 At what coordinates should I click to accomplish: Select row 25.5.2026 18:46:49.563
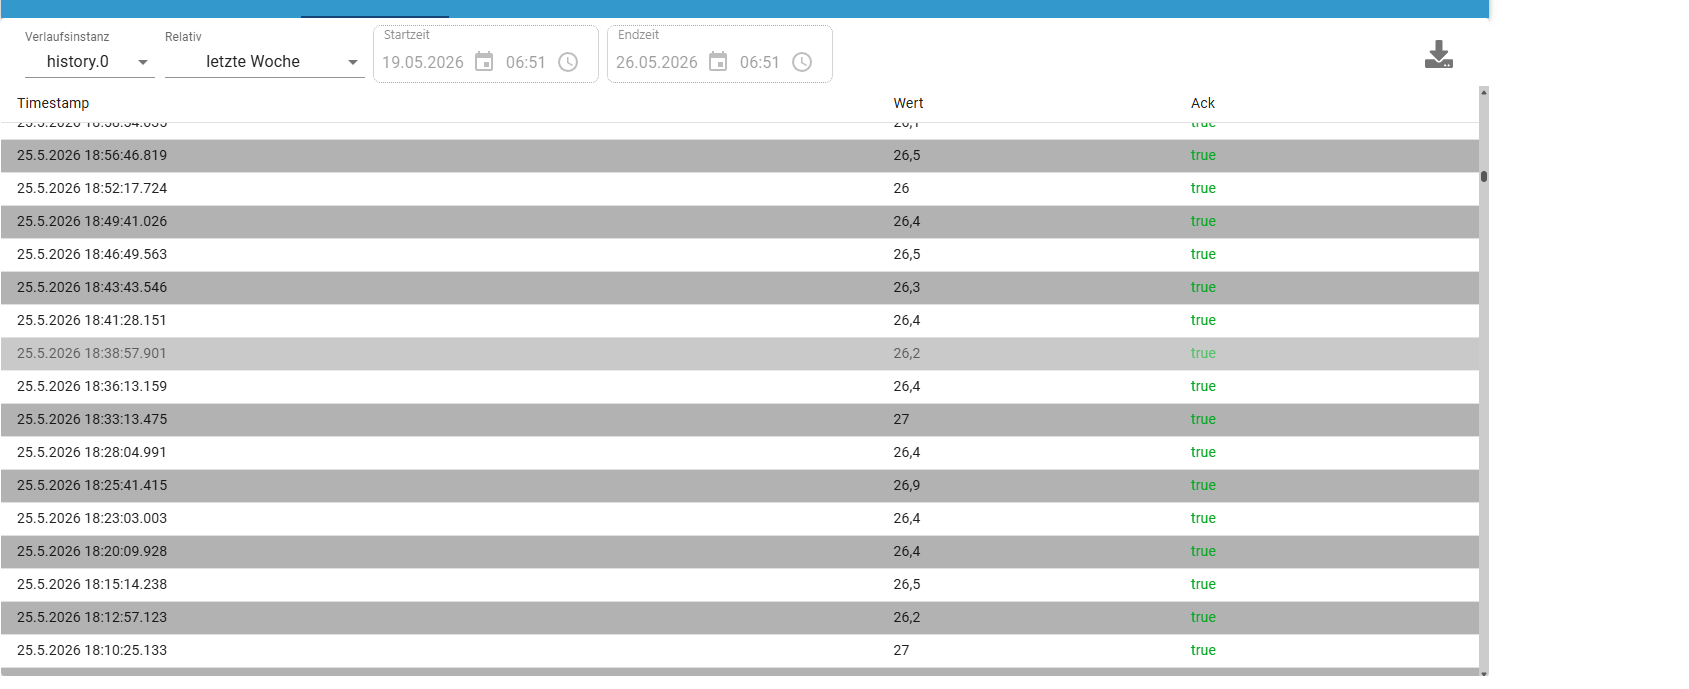(x=740, y=254)
